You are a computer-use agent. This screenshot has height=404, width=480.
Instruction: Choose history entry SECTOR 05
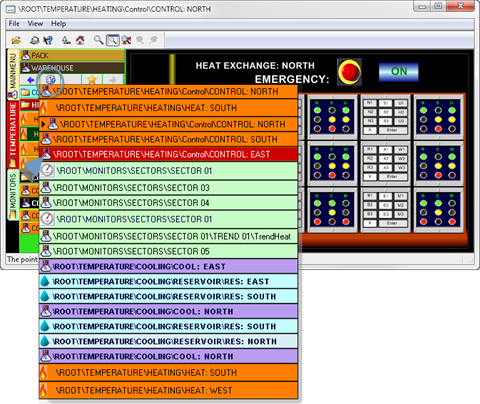tap(168, 251)
